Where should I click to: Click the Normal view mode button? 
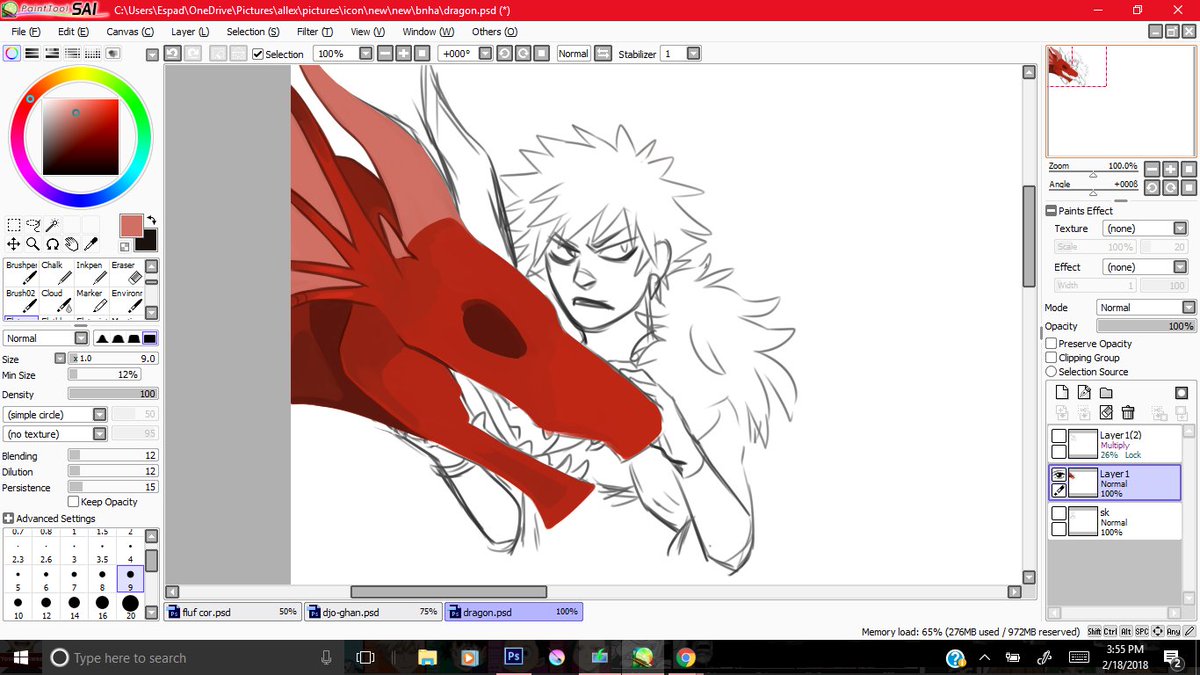point(573,54)
